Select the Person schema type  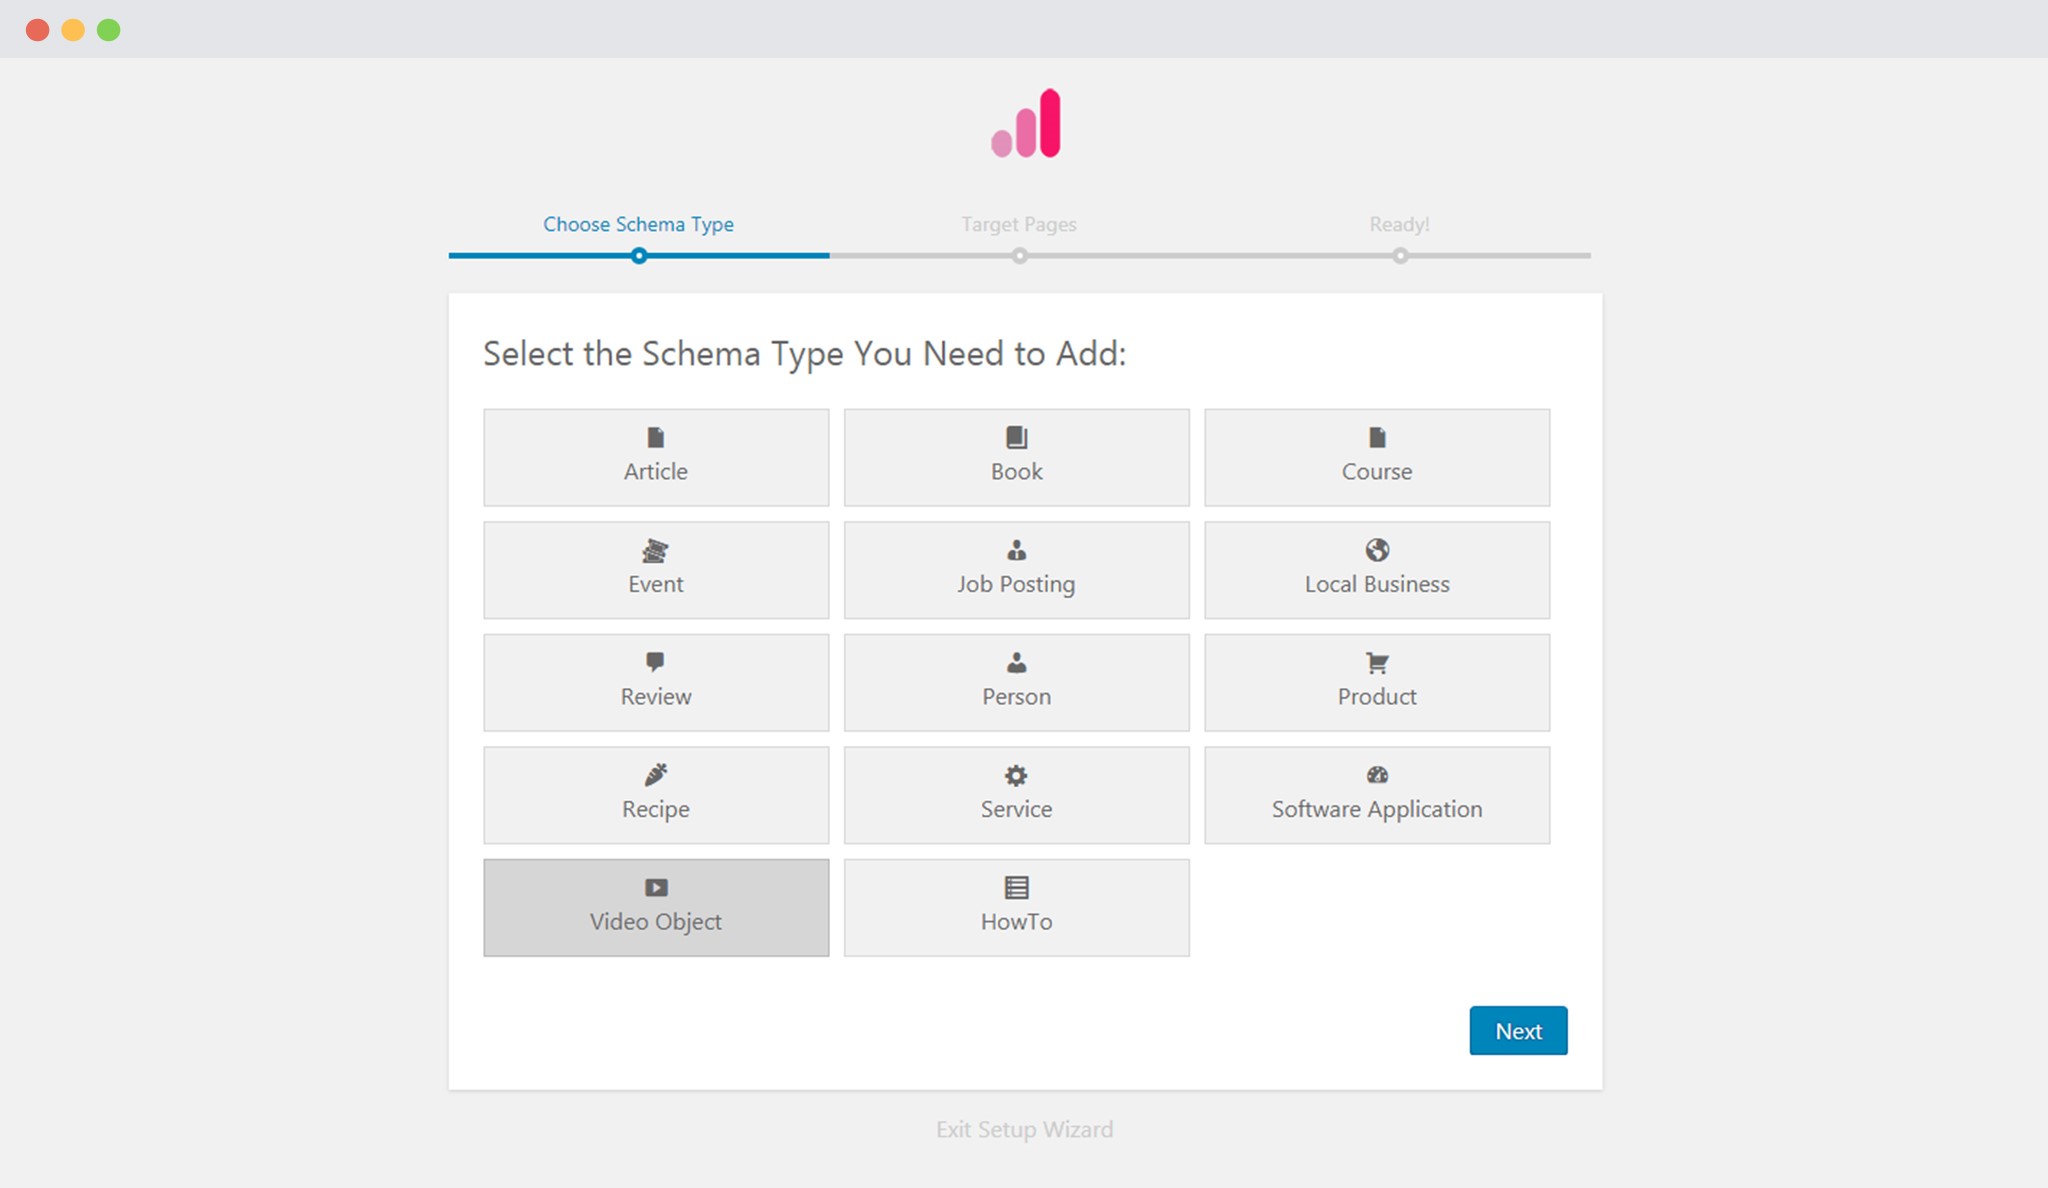point(1015,682)
